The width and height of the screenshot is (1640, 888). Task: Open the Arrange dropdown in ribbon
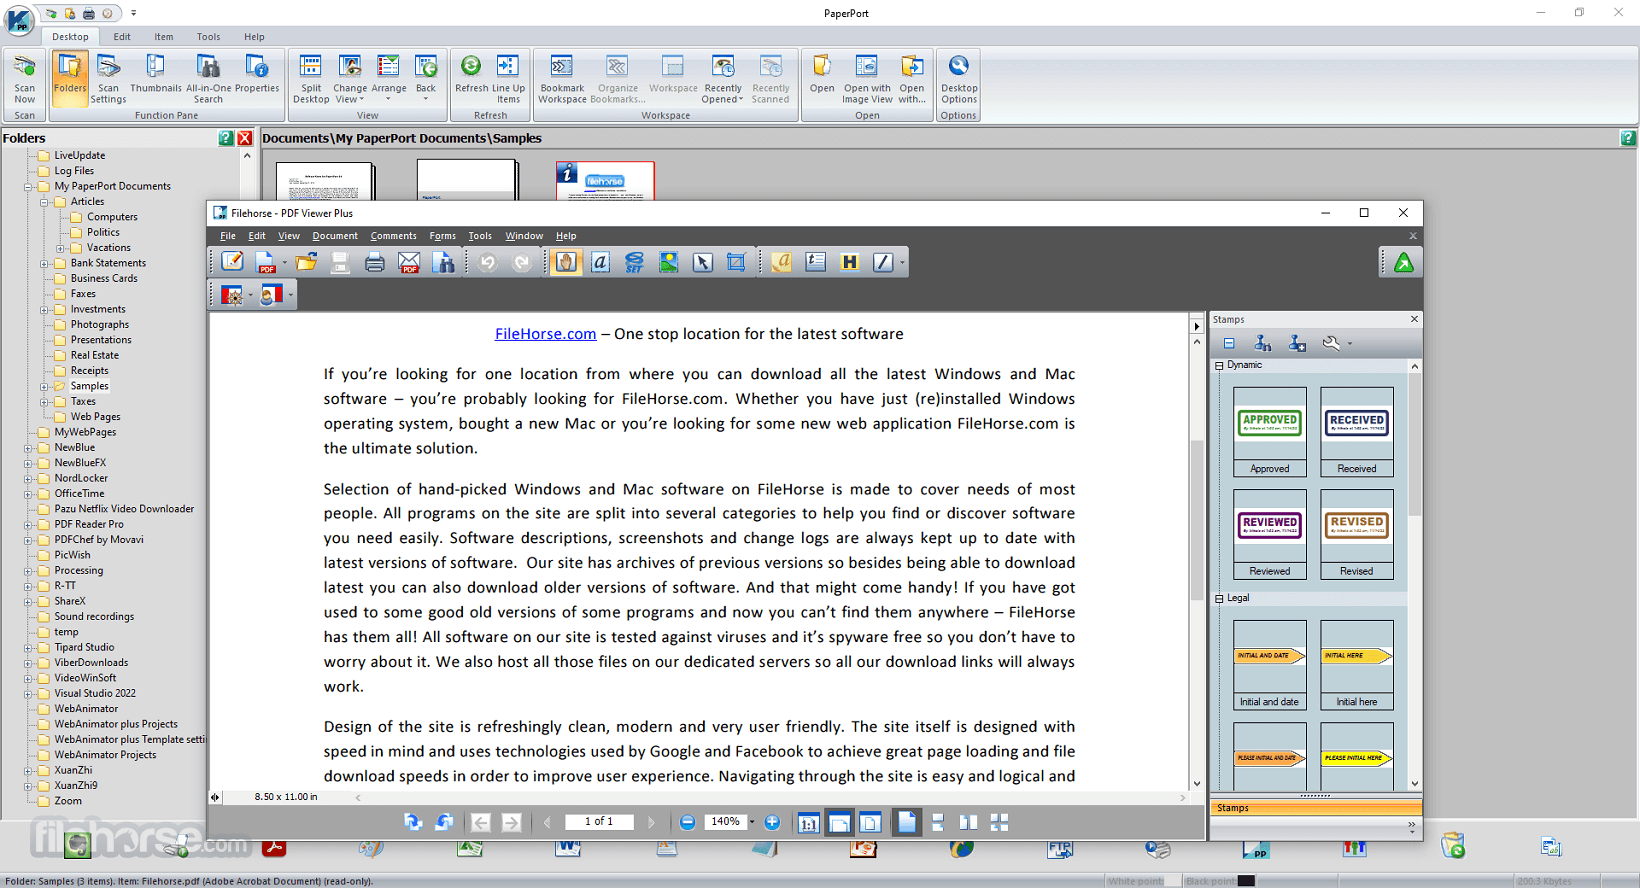pyautogui.click(x=389, y=78)
